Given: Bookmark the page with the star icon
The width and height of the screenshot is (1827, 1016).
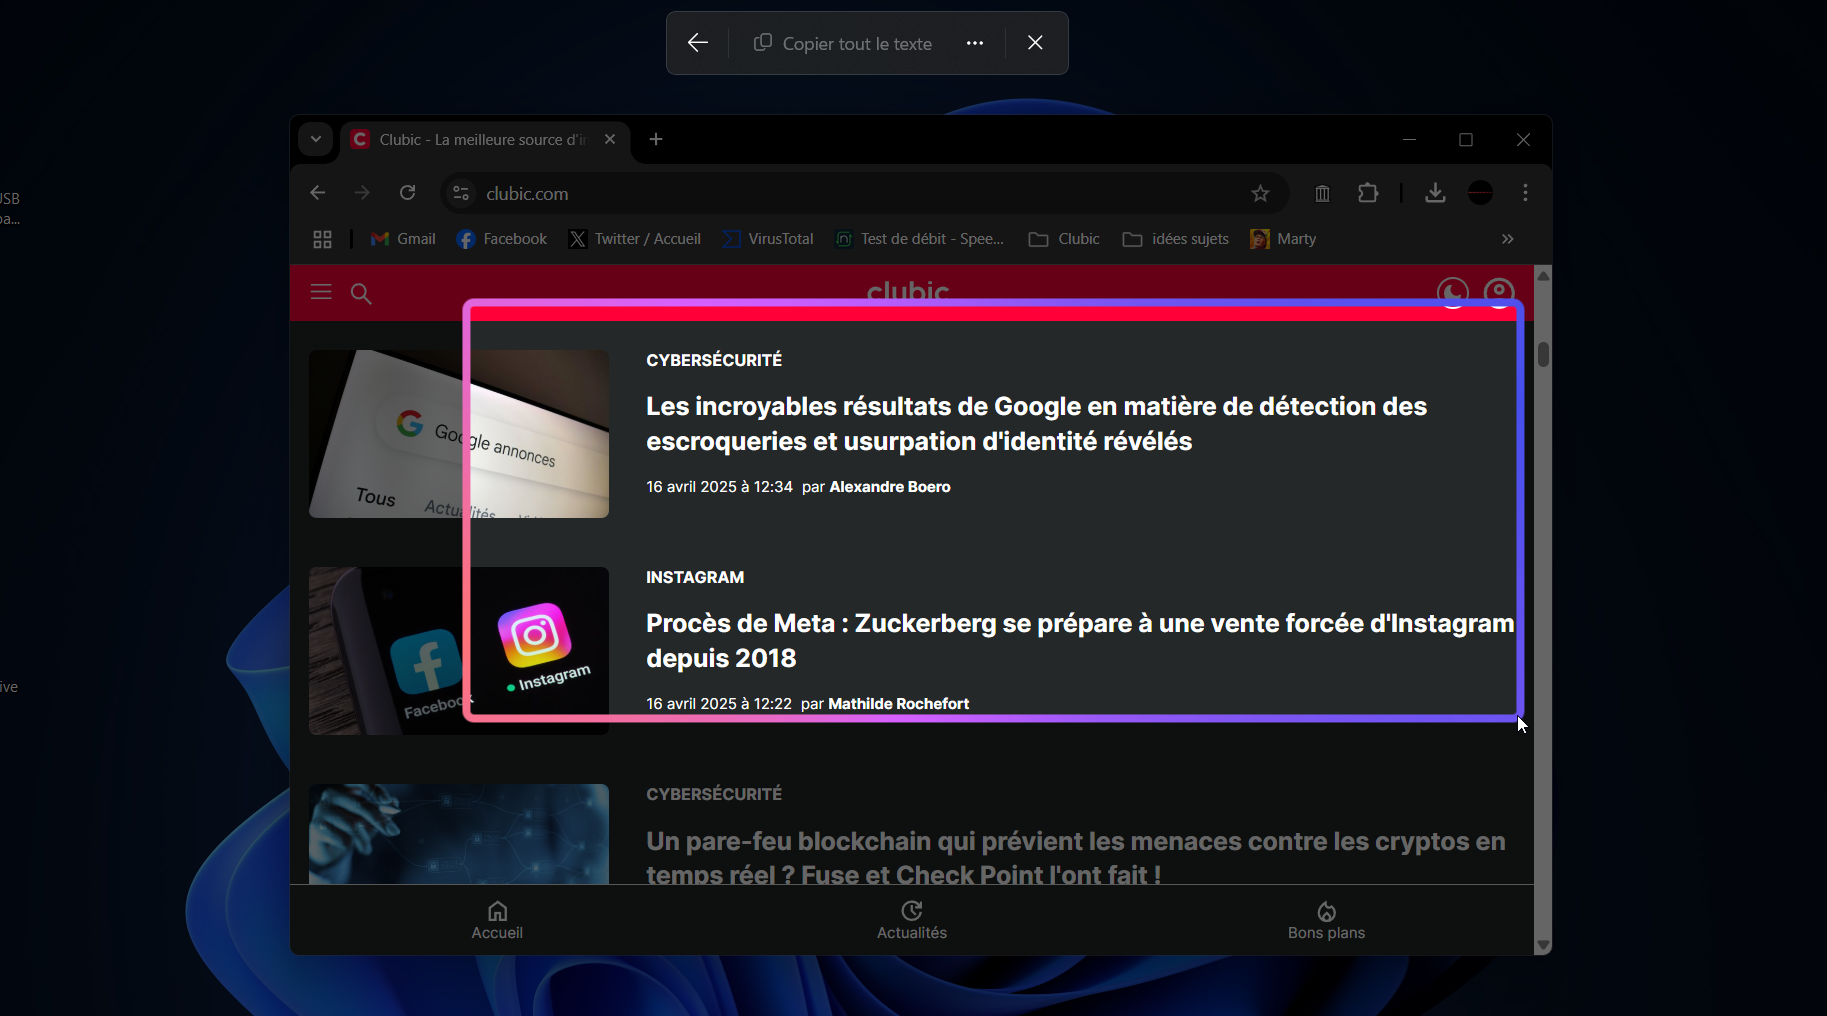Looking at the screenshot, I should (x=1261, y=193).
